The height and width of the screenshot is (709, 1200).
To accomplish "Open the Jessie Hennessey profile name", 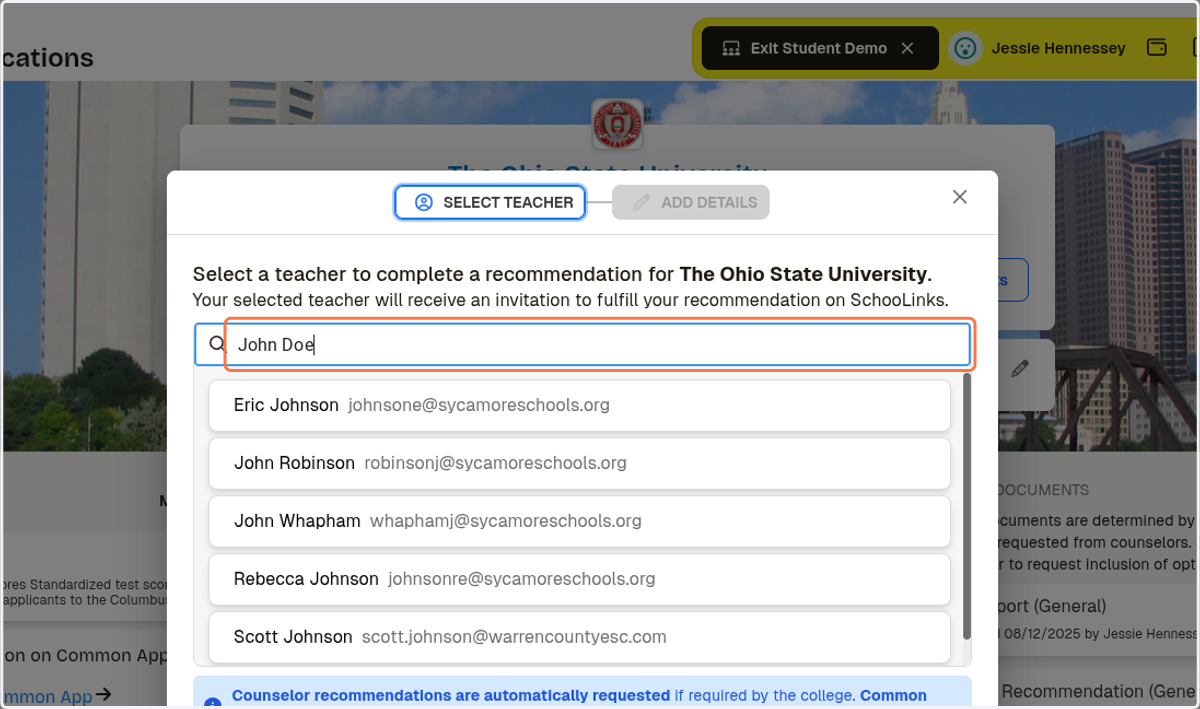I will point(1058,48).
